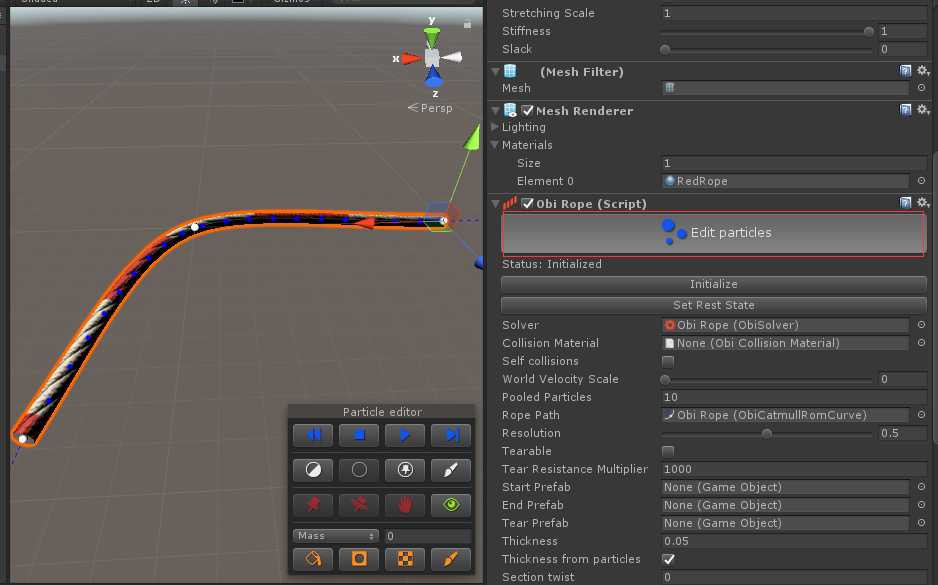Click the RedRope material field
This screenshot has width=938, height=585.
pos(785,181)
